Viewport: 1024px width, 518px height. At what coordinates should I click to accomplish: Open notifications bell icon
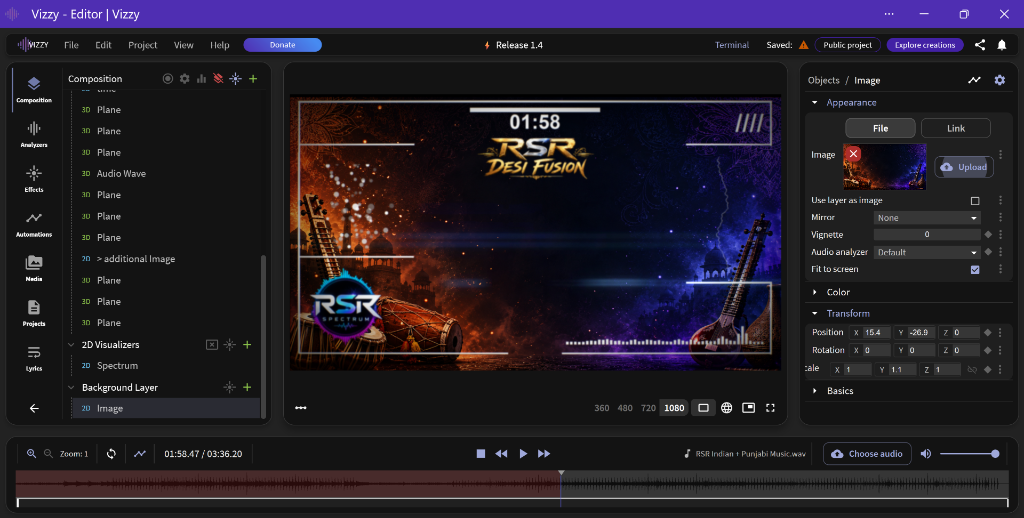[x=1002, y=44]
